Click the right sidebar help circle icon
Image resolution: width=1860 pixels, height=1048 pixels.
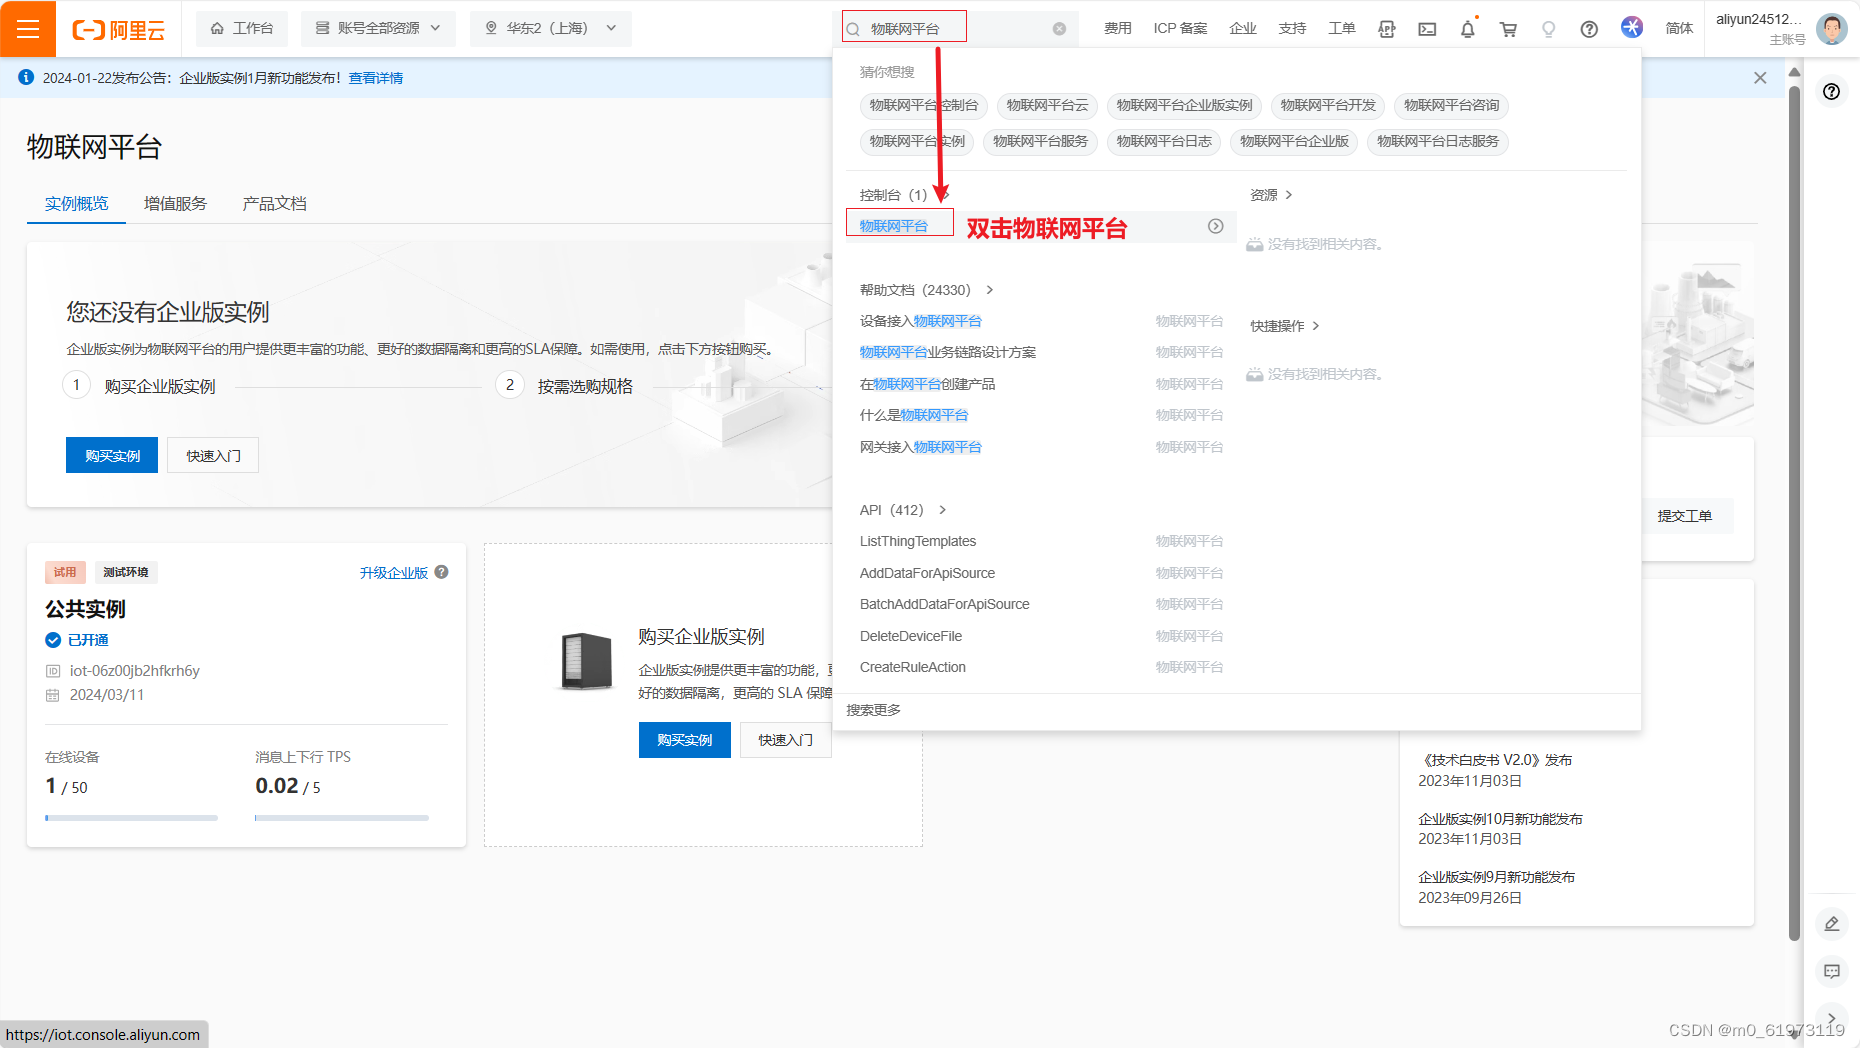pos(1831,92)
